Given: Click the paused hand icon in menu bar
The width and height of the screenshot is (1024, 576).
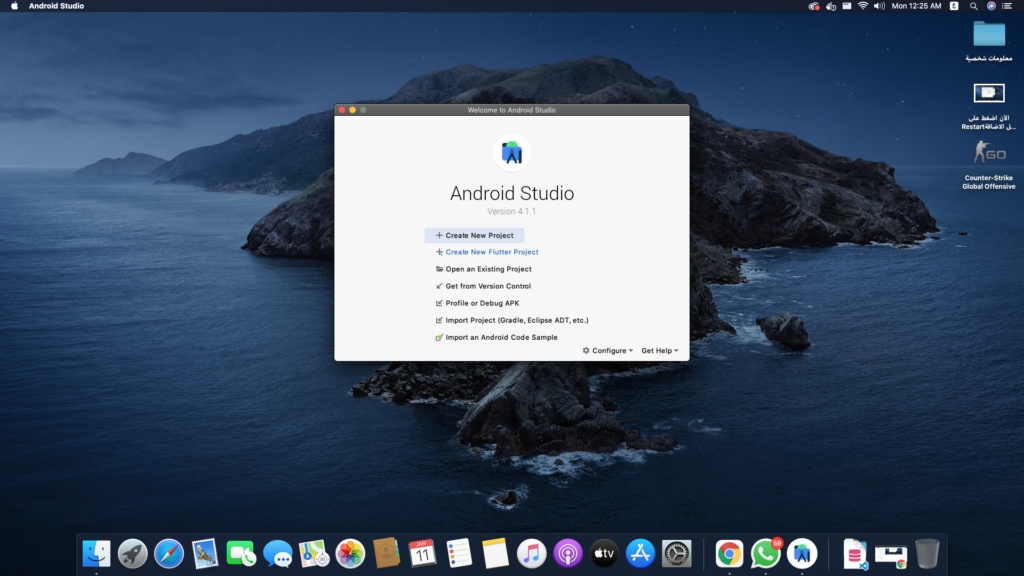Looking at the screenshot, I should coord(831,6).
